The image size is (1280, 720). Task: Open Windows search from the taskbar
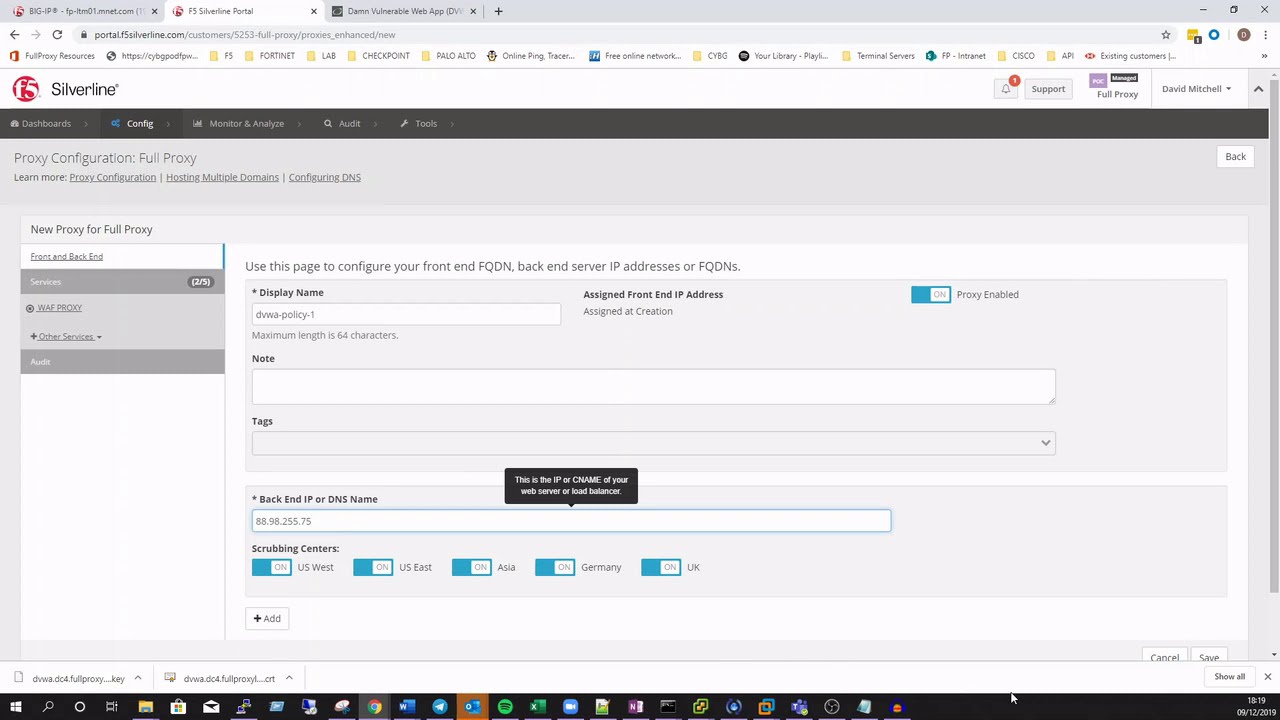click(x=48, y=707)
